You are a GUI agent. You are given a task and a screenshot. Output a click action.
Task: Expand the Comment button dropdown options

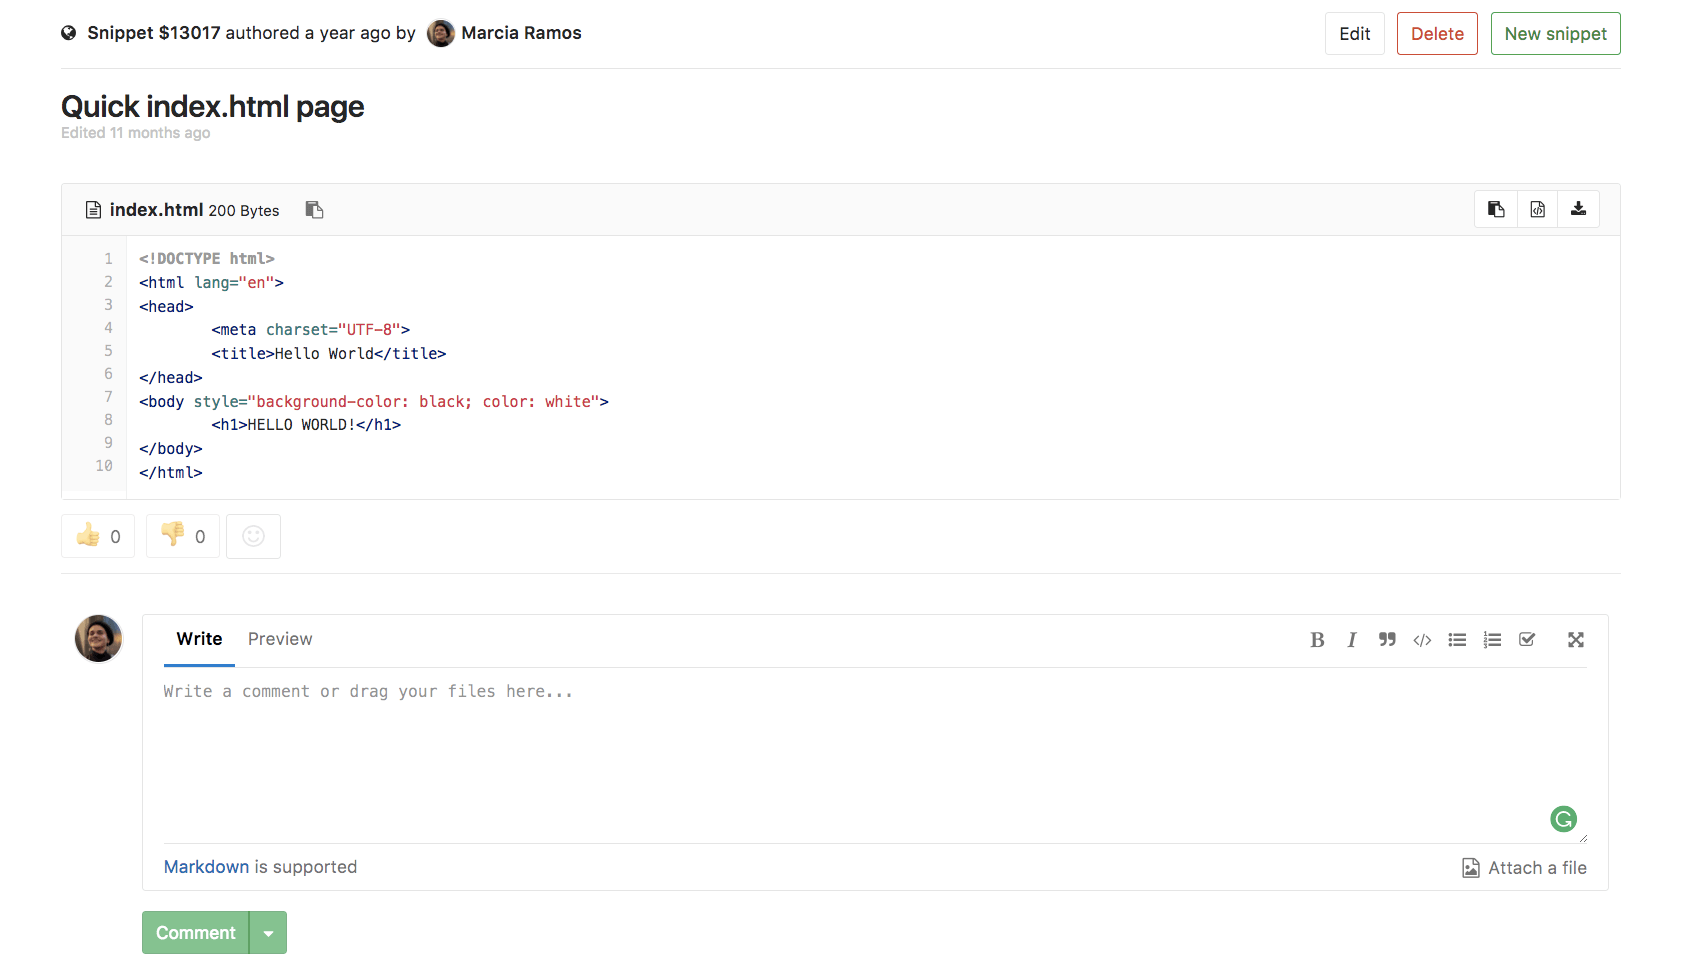click(267, 932)
